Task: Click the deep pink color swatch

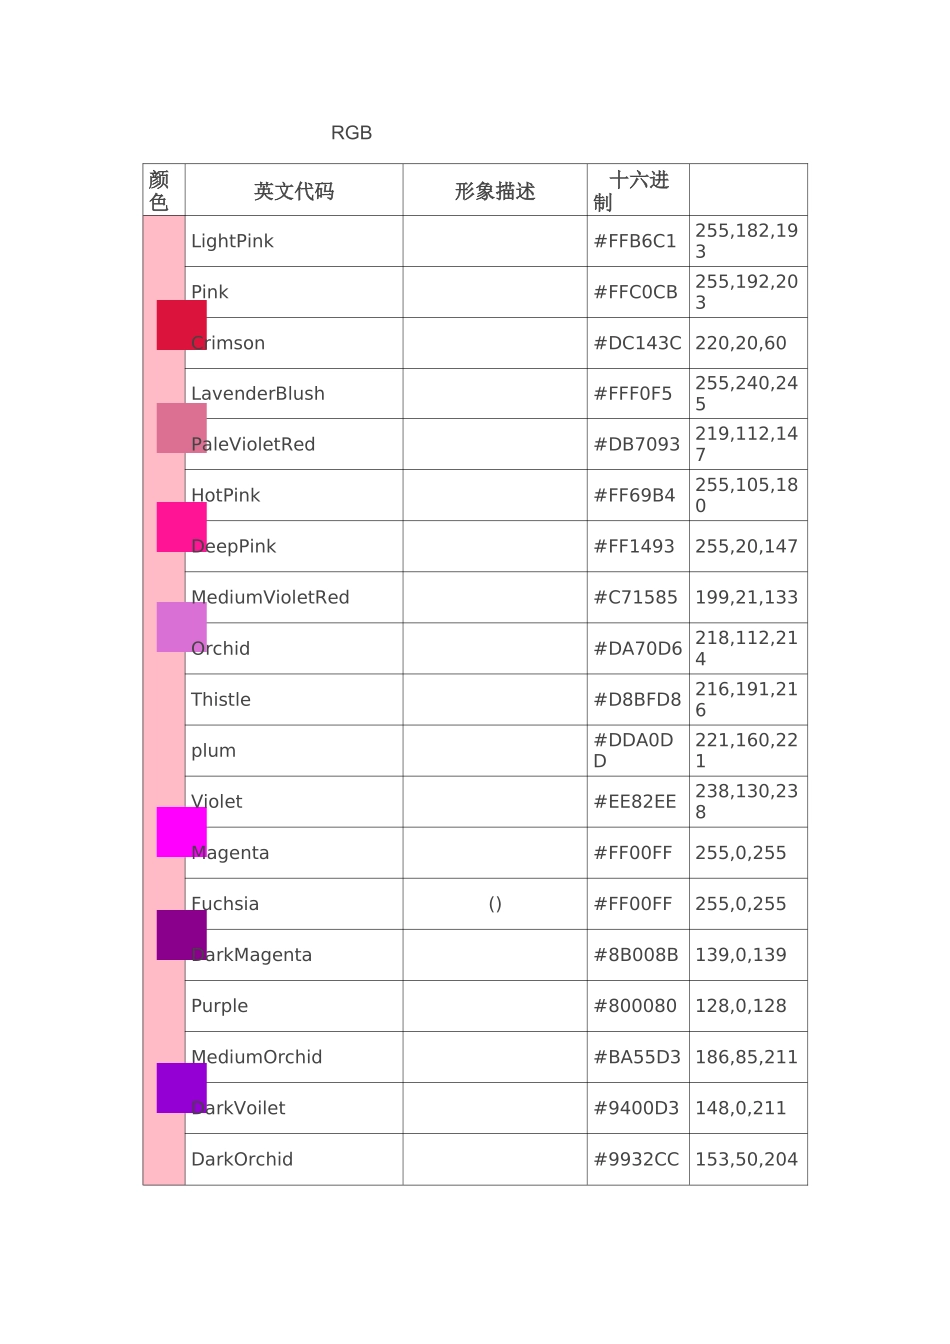Action: (181, 527)
